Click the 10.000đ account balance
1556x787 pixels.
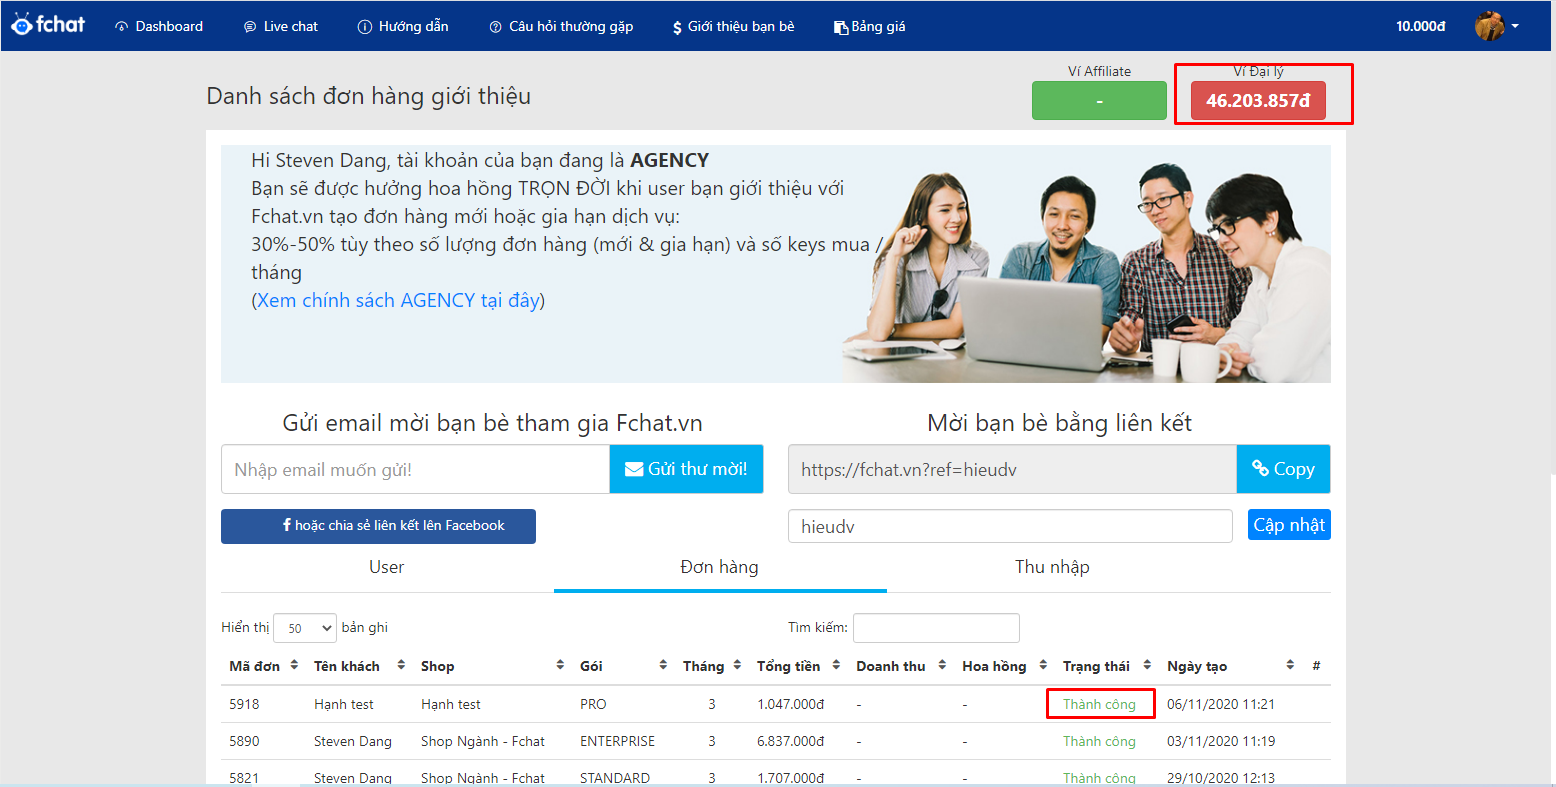[x=1421, y=26]
